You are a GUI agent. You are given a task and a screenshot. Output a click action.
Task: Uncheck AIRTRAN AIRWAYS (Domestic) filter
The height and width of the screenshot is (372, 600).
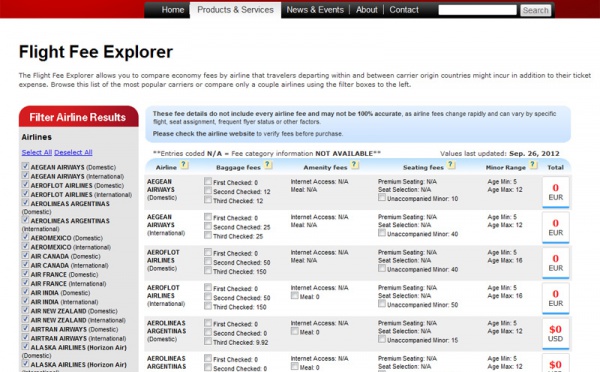(x=26, y=328)
